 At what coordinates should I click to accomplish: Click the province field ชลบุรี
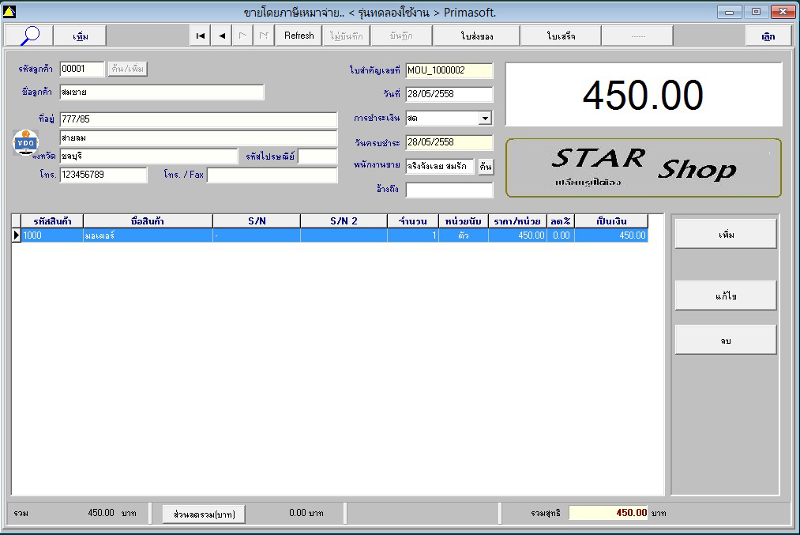[148, 156]
